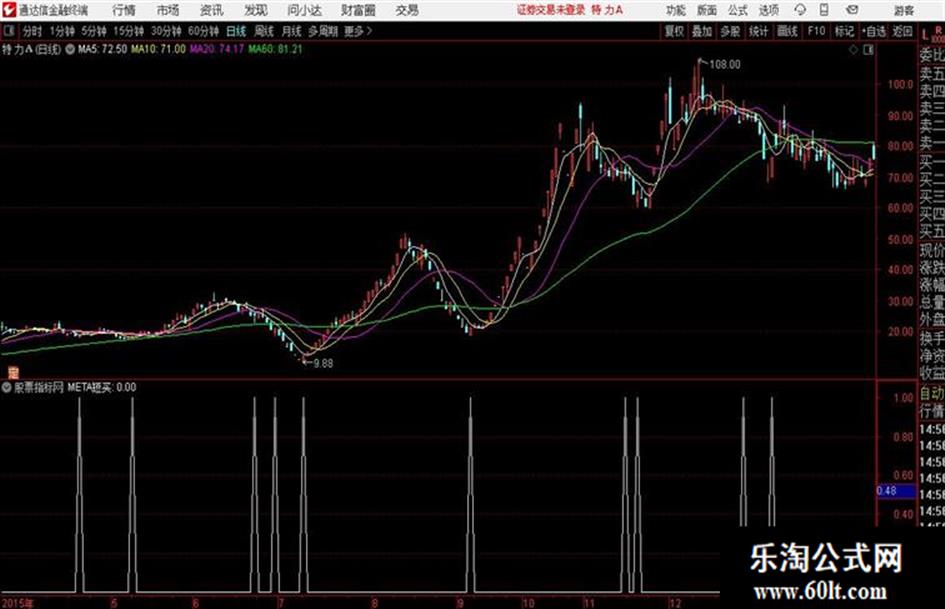Click the orange 扈 marker at chart bottom-left
The width and height of the screenshot is (945, 609).
[x=13, y=372]
